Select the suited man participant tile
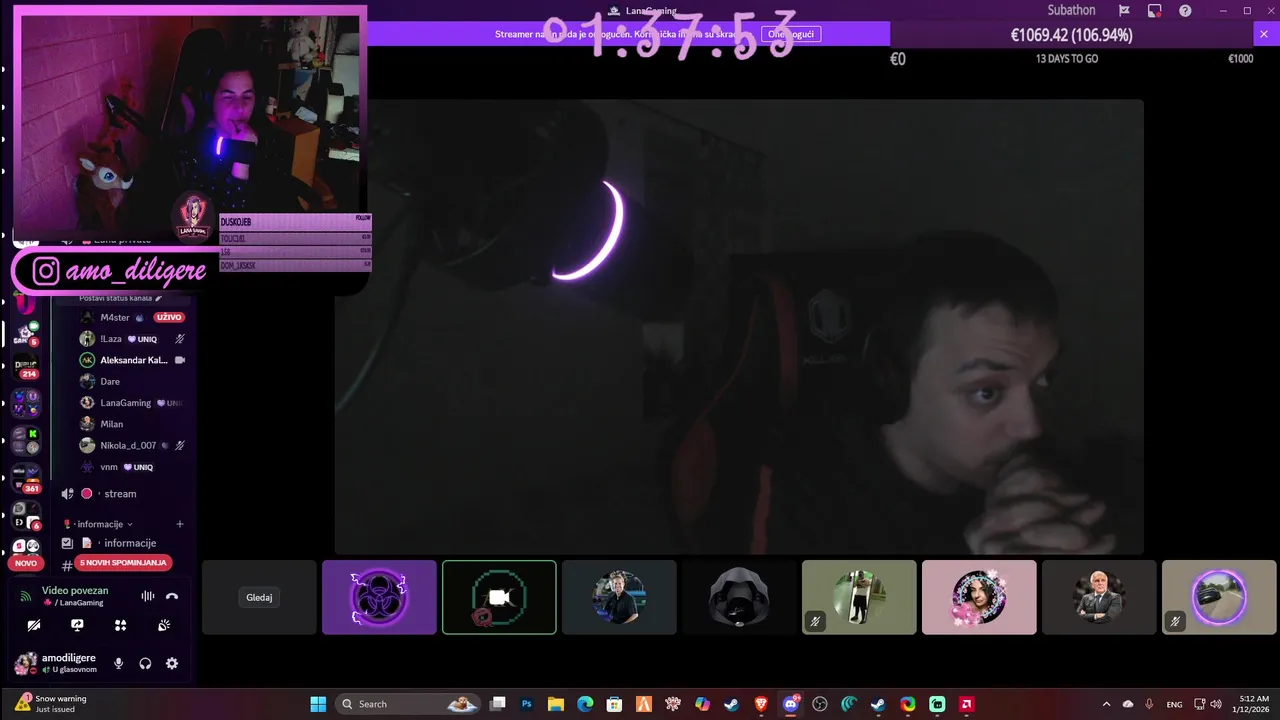Viewport: 1280px width, 720px height. 1099,597
